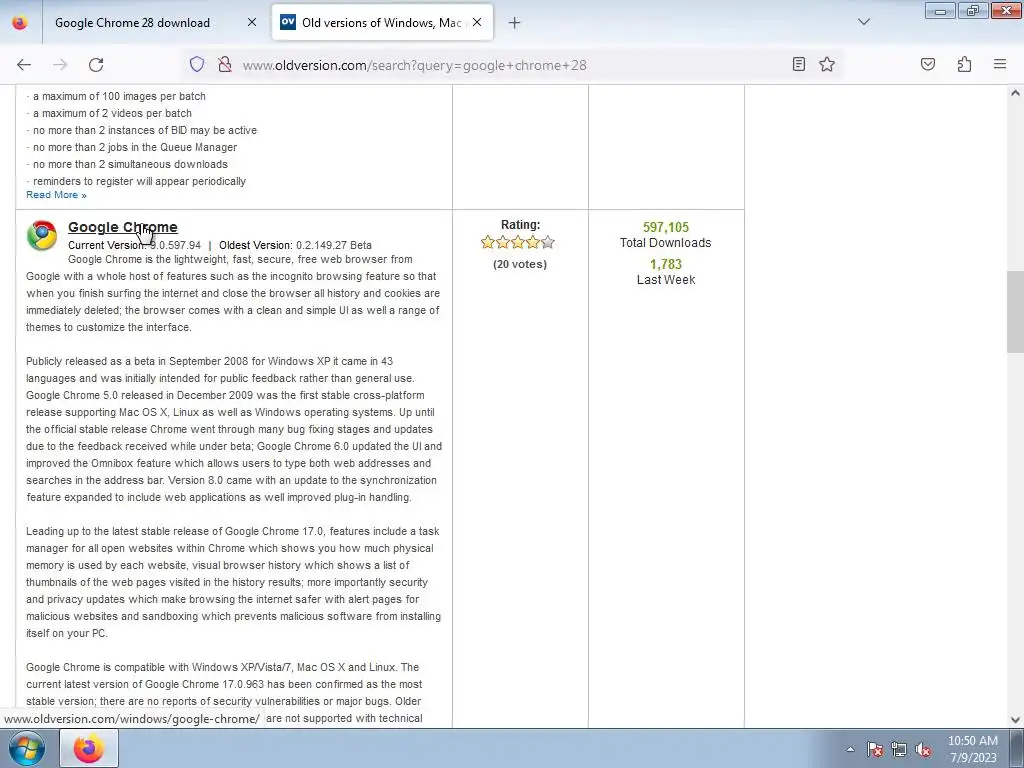The width and height of the screenshot is (1024, 768).
Task: Close the Google Chrome 28 download tab
Action: pos(251,22)
